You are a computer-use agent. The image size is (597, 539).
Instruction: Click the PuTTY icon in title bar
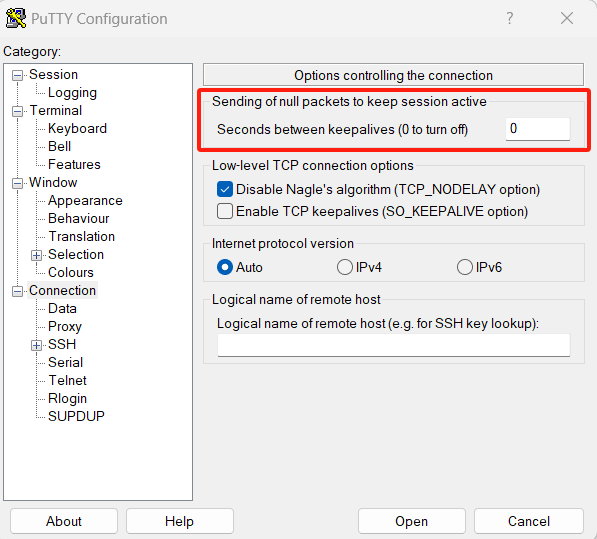pyautogui.click(x=16, y=18)
